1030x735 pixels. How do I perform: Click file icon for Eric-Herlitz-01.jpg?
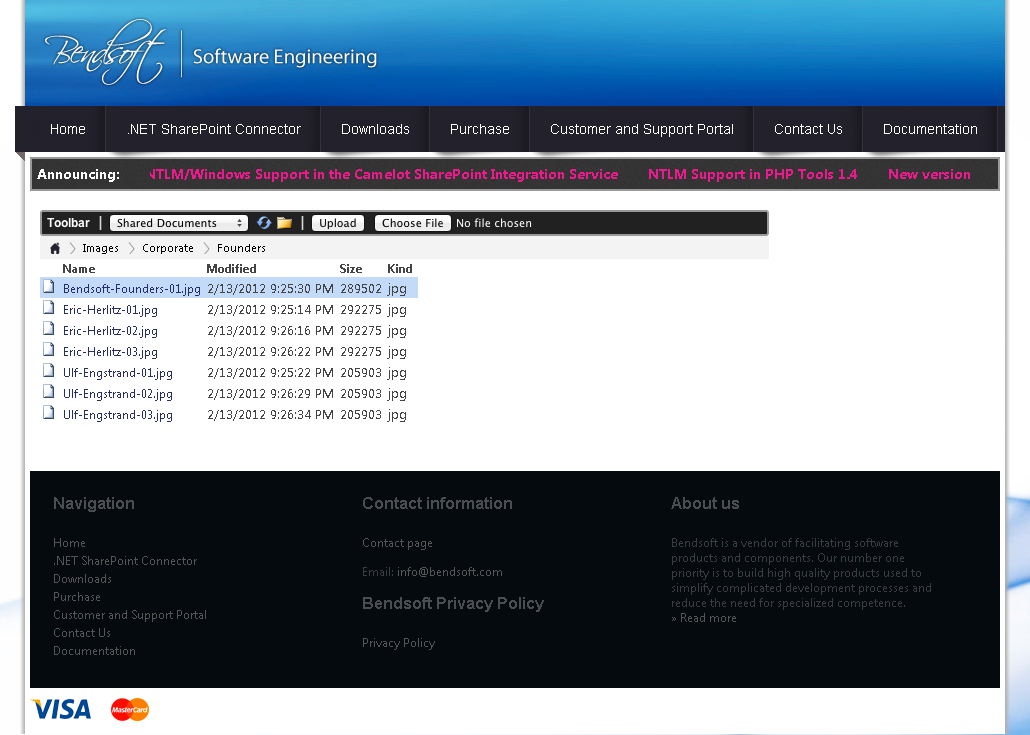click(49, 307)
